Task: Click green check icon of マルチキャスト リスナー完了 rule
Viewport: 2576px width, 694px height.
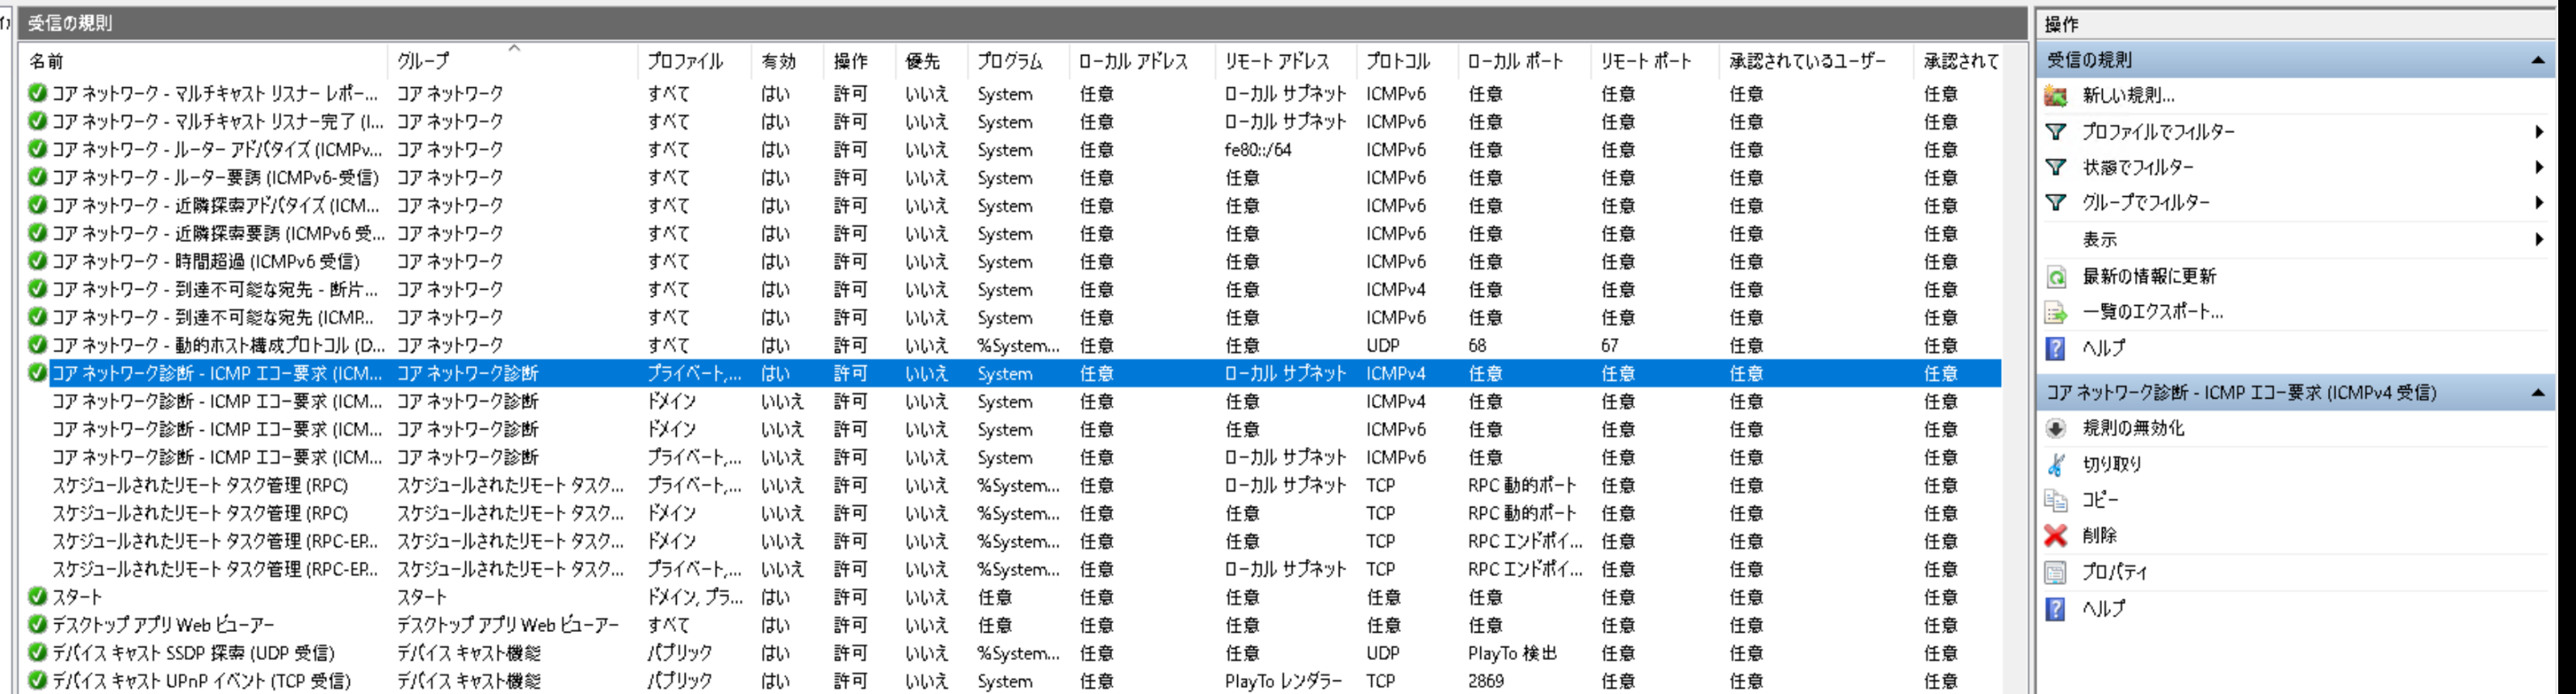Action: click(x=38, y=121)
